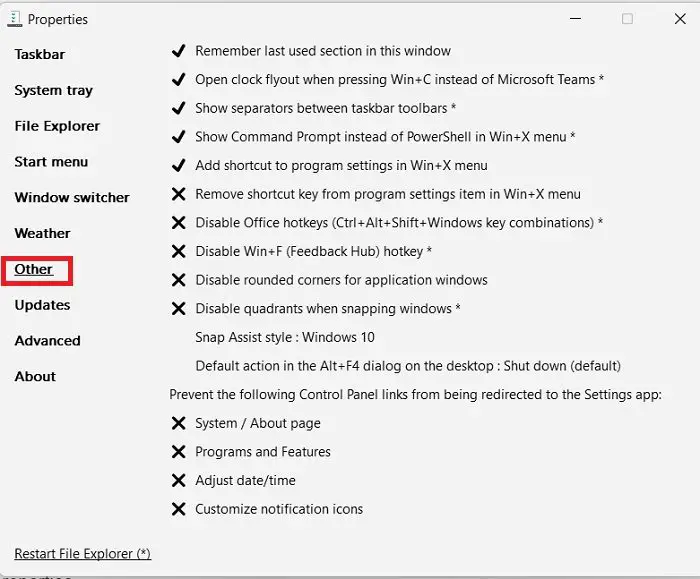Toggle checkmark for Remember last used section
Viewport: 700px width, 579px height.
click(179, 51)
